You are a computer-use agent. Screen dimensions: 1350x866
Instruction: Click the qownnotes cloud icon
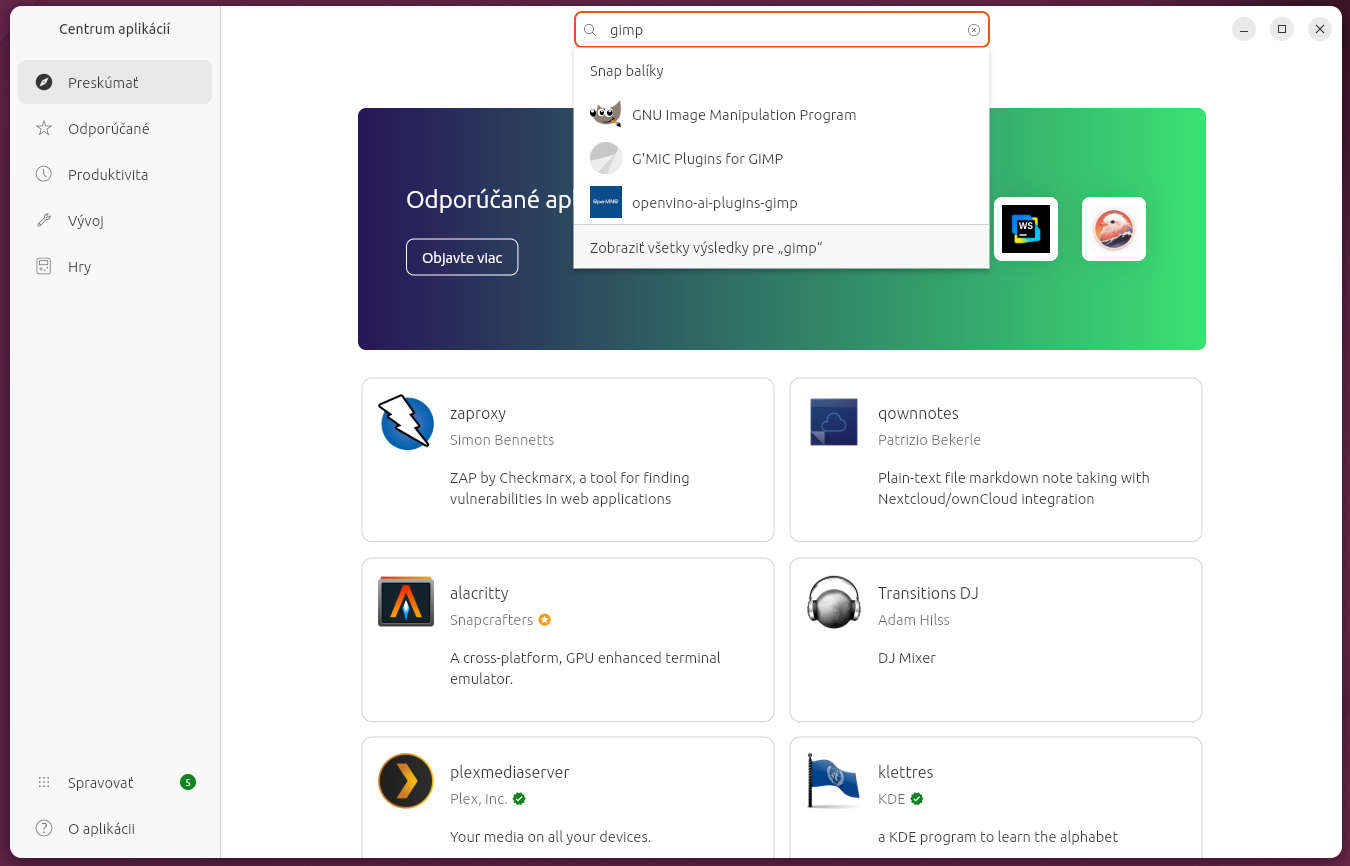[x=834, y=422]
